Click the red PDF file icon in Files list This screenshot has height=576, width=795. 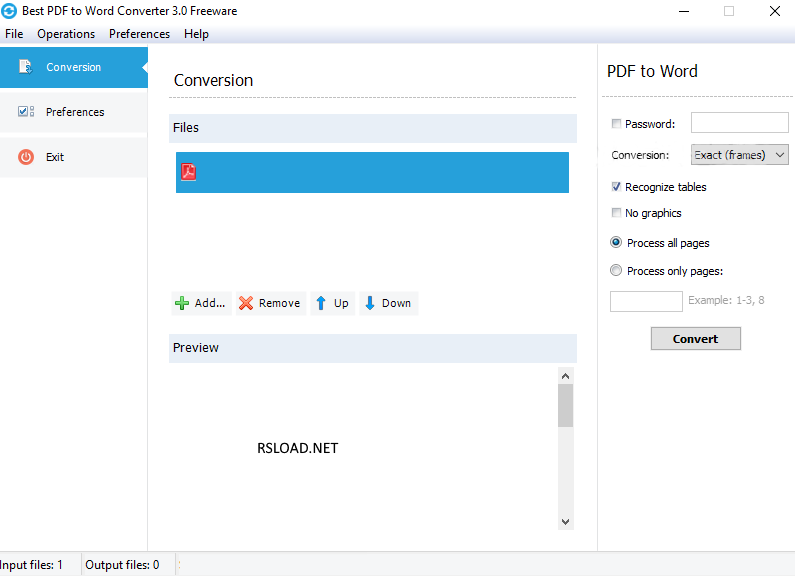(x=189, y=172)
